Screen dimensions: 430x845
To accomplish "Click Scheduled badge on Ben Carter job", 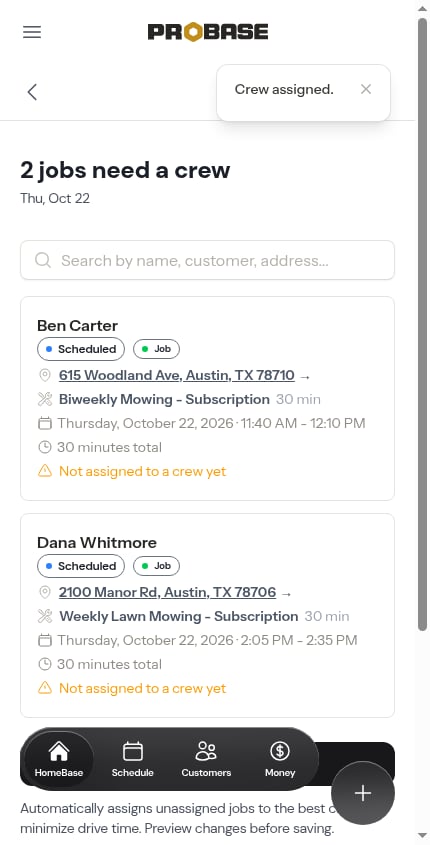I will pyautogui.click(x=81, y=349).
